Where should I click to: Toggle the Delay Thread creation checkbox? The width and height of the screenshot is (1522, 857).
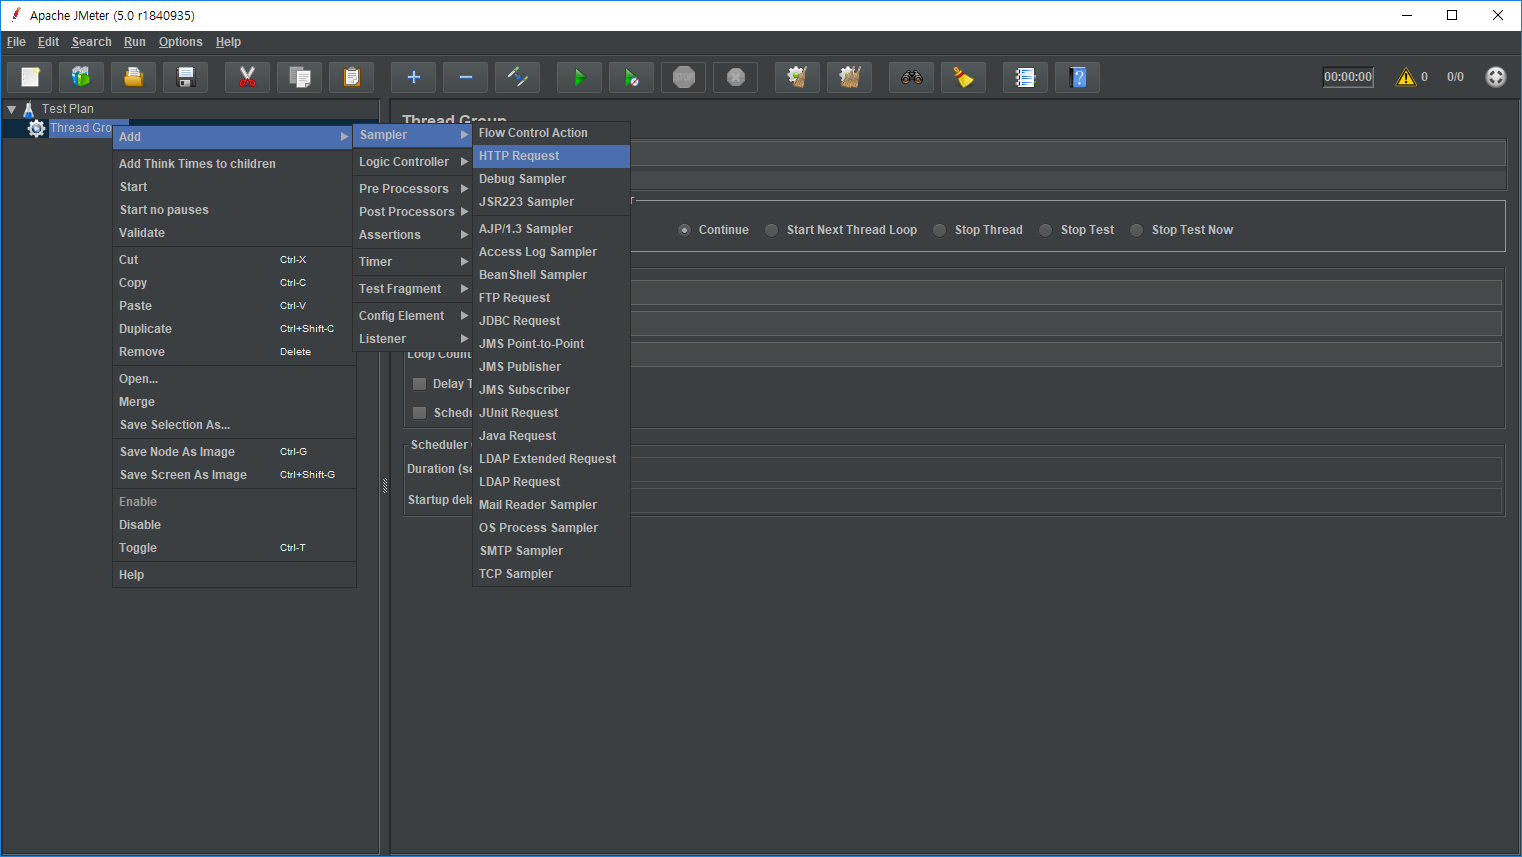420,384
